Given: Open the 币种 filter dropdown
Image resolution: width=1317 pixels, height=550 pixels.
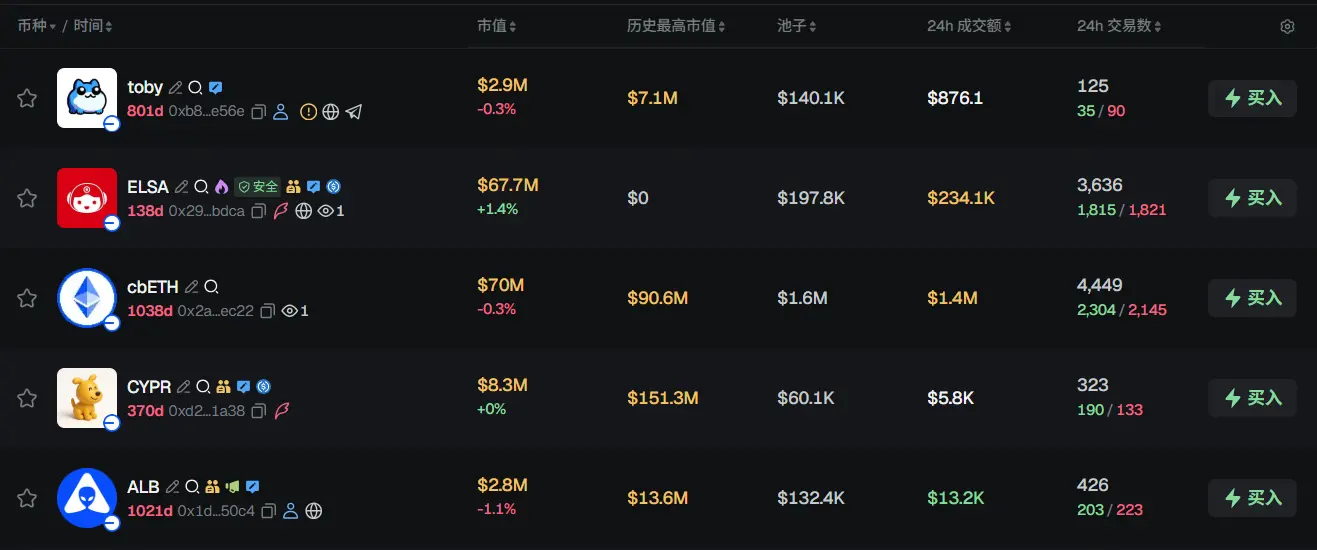Looking at the screenshot, I should [37, 26].
